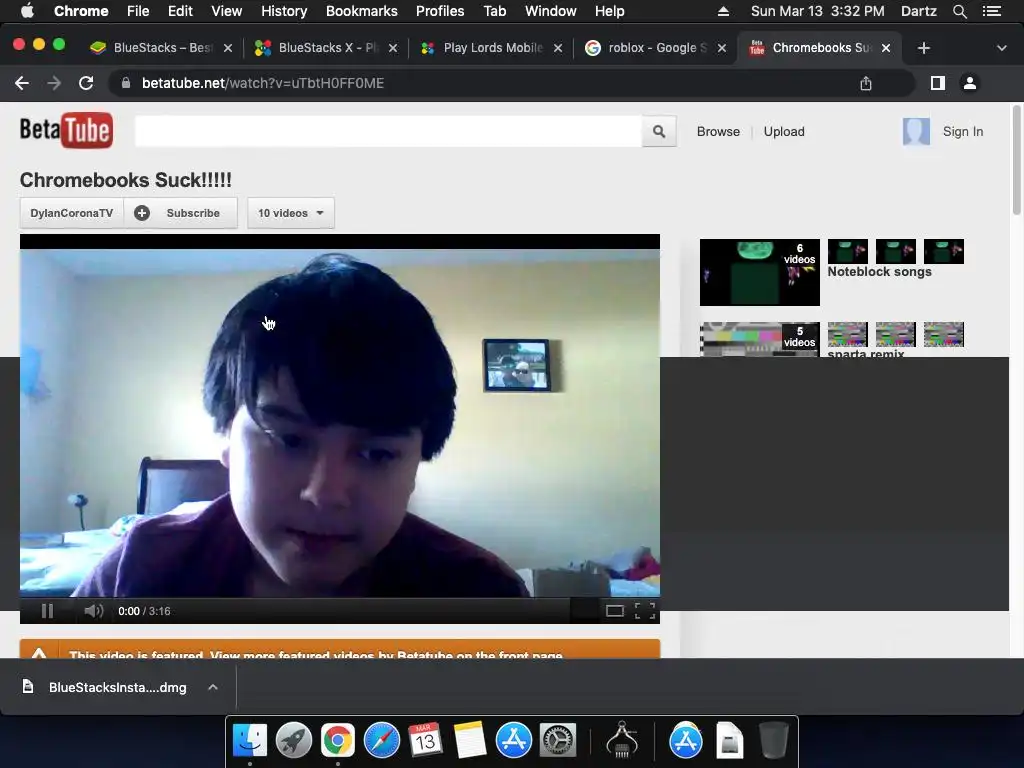The image size is (1024, 768).
Task: Switch to the BlueStacks – Best tab
Action: tap(161, 48)
